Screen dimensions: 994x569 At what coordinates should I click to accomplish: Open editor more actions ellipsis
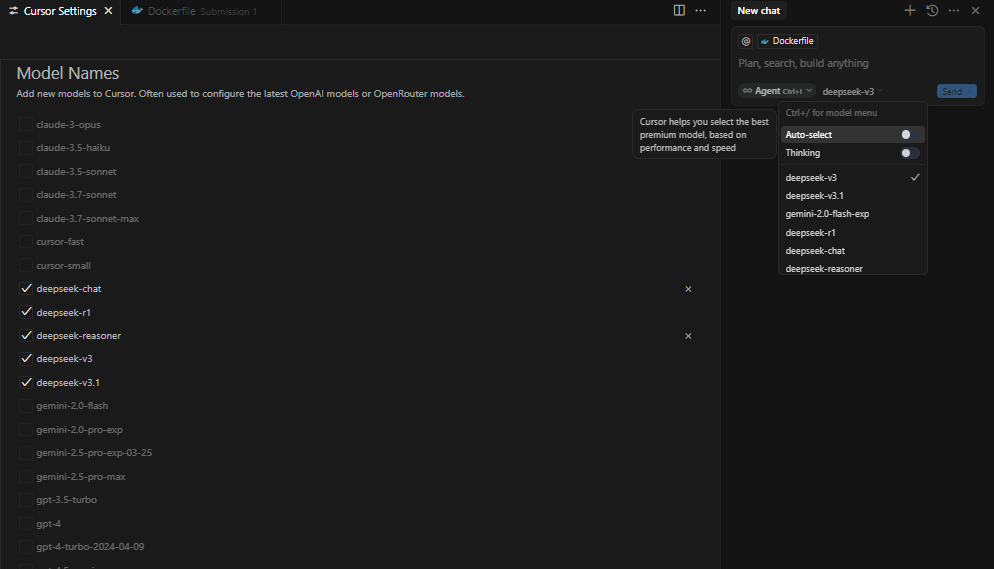[700, 10]
